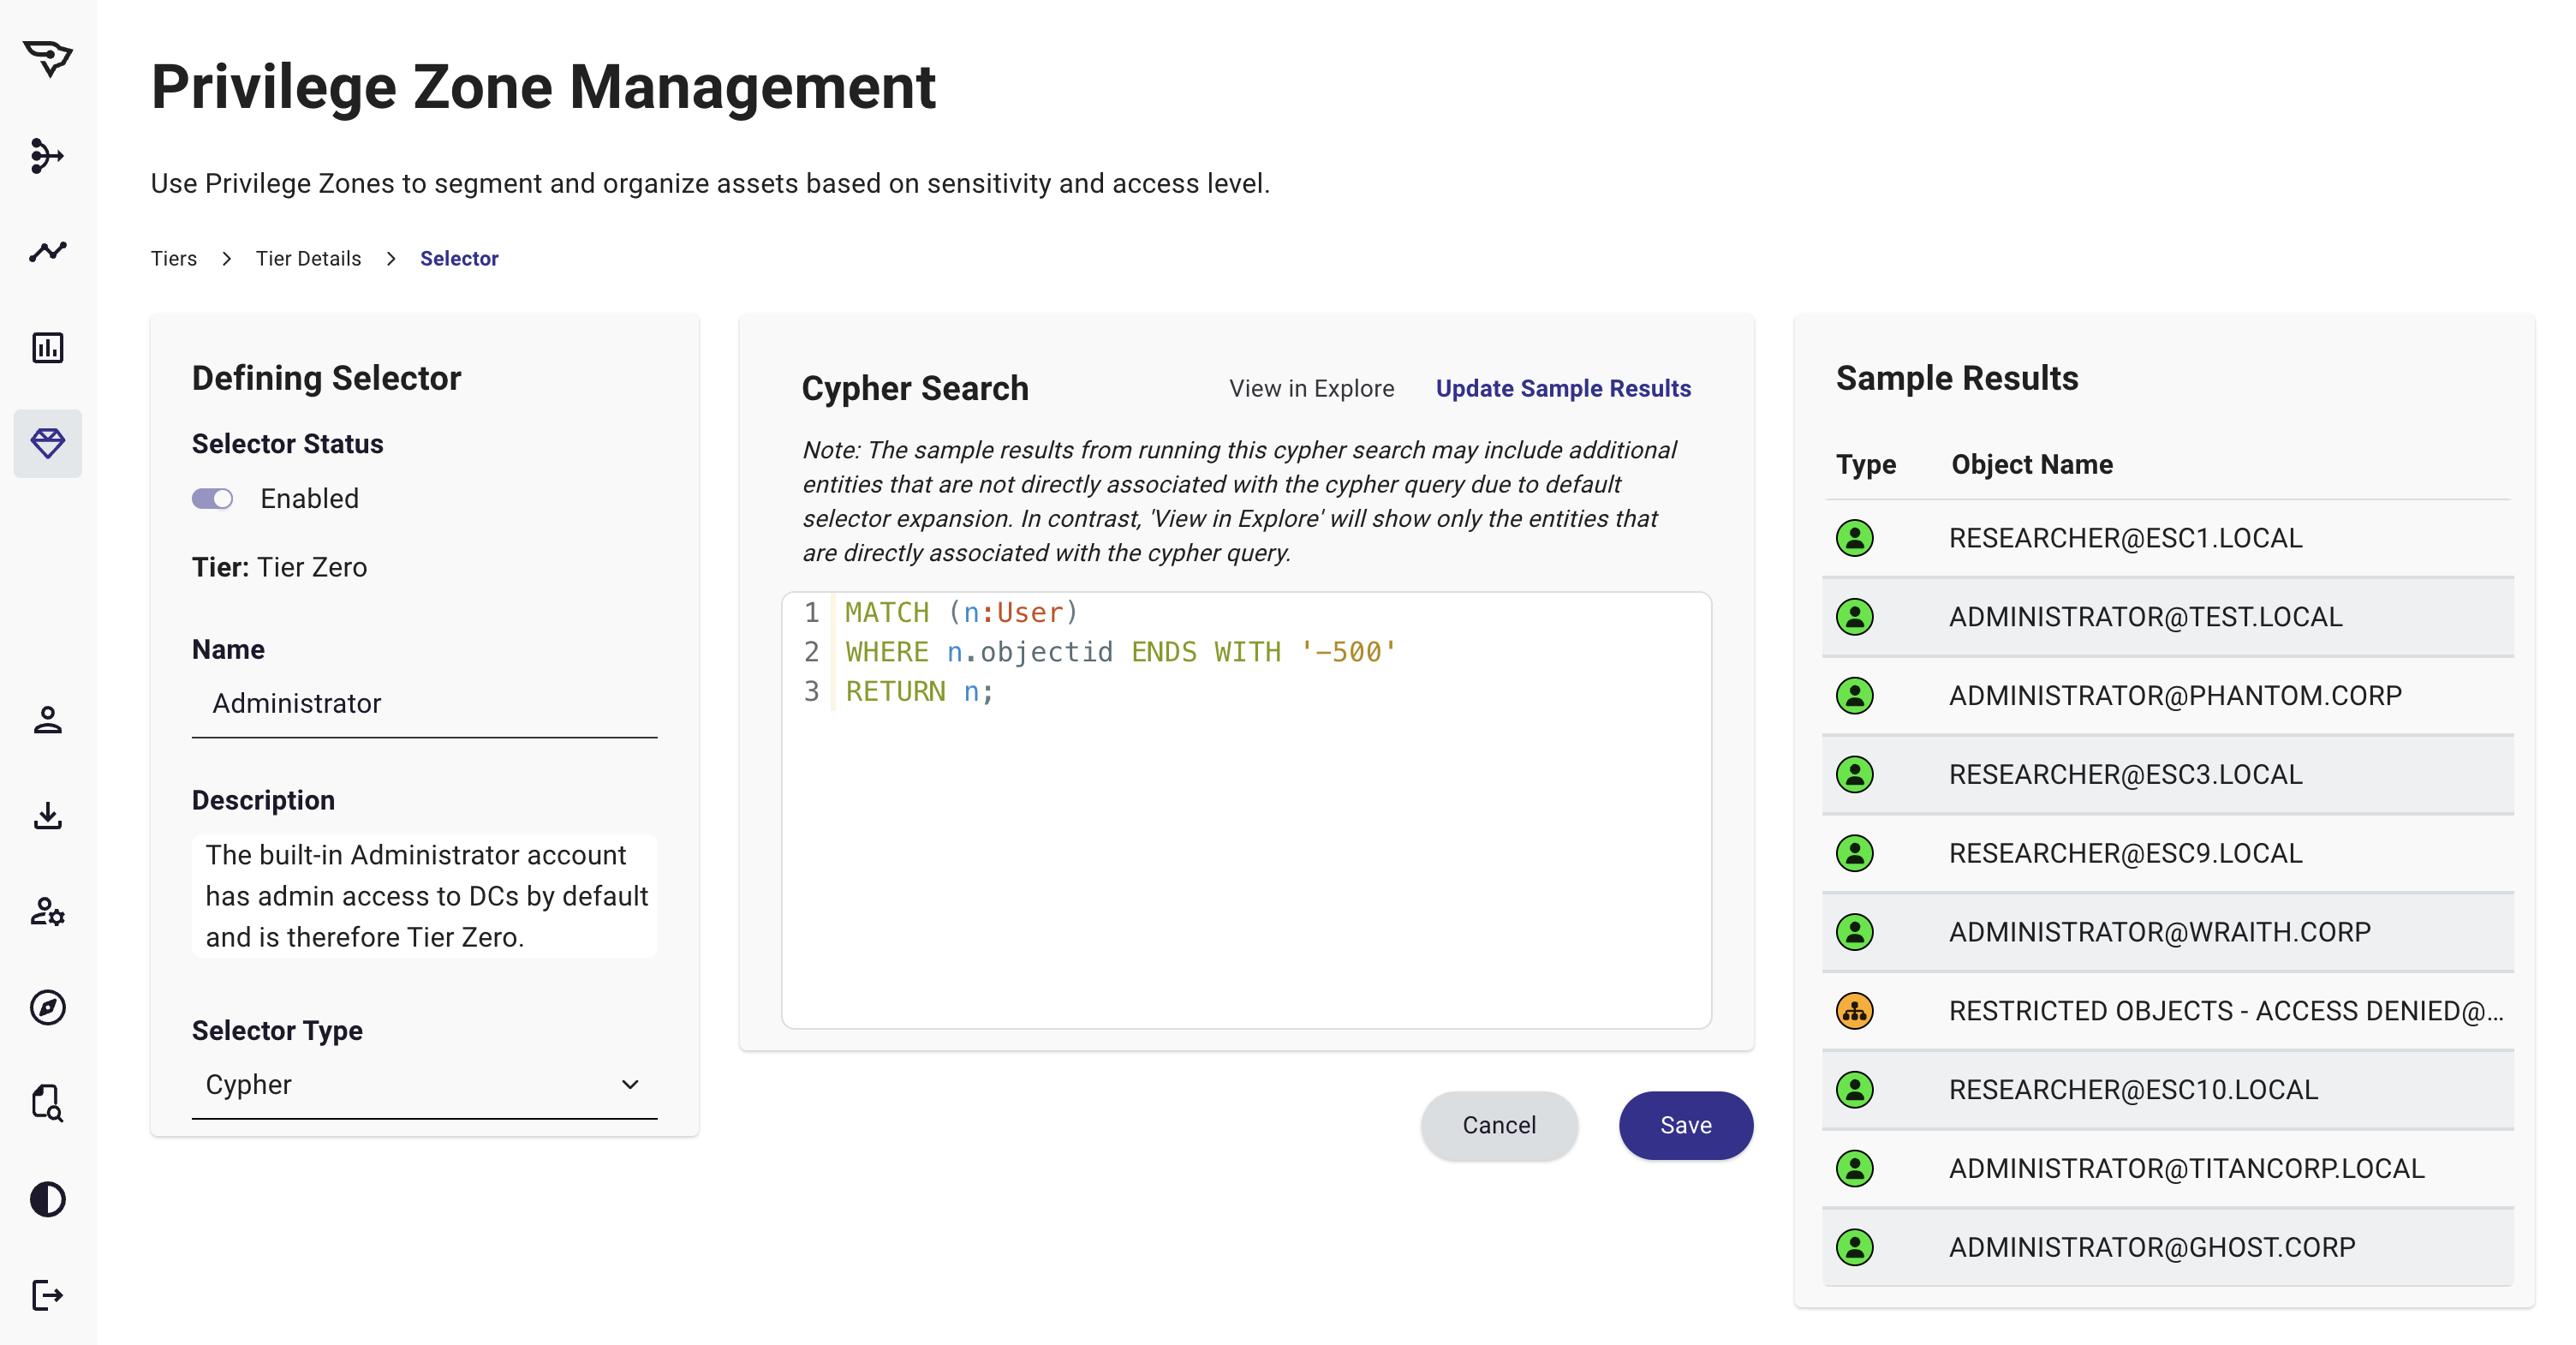Screen dimensions: 2576x1345
Task: Open the Selector Type Cypher dropdown
Action: point(424,1085)
